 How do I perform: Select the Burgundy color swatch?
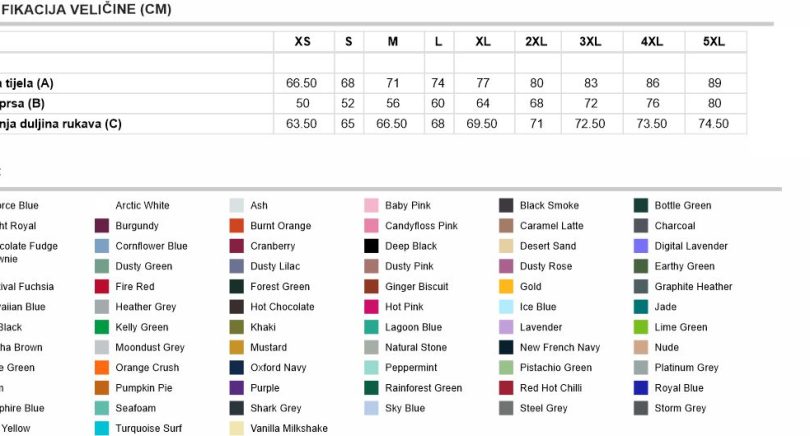coord(102,226)
